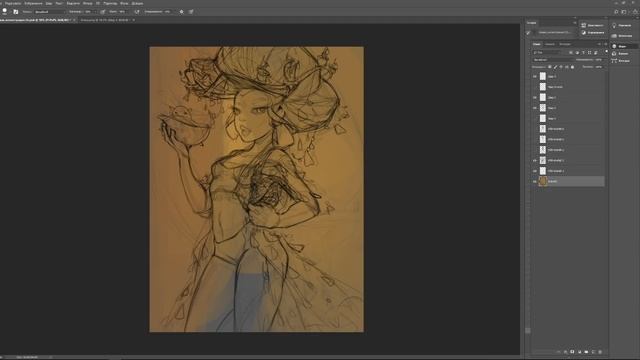Open the Libraries panel icon
Screen dimensions: 640x360
point(614,36)
